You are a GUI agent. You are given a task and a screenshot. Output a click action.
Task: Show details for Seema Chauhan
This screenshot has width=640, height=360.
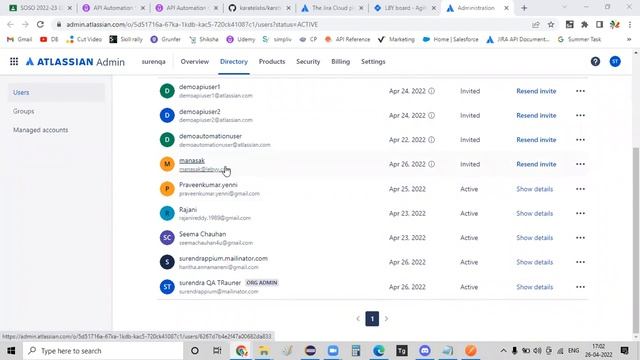click(535, 238)
